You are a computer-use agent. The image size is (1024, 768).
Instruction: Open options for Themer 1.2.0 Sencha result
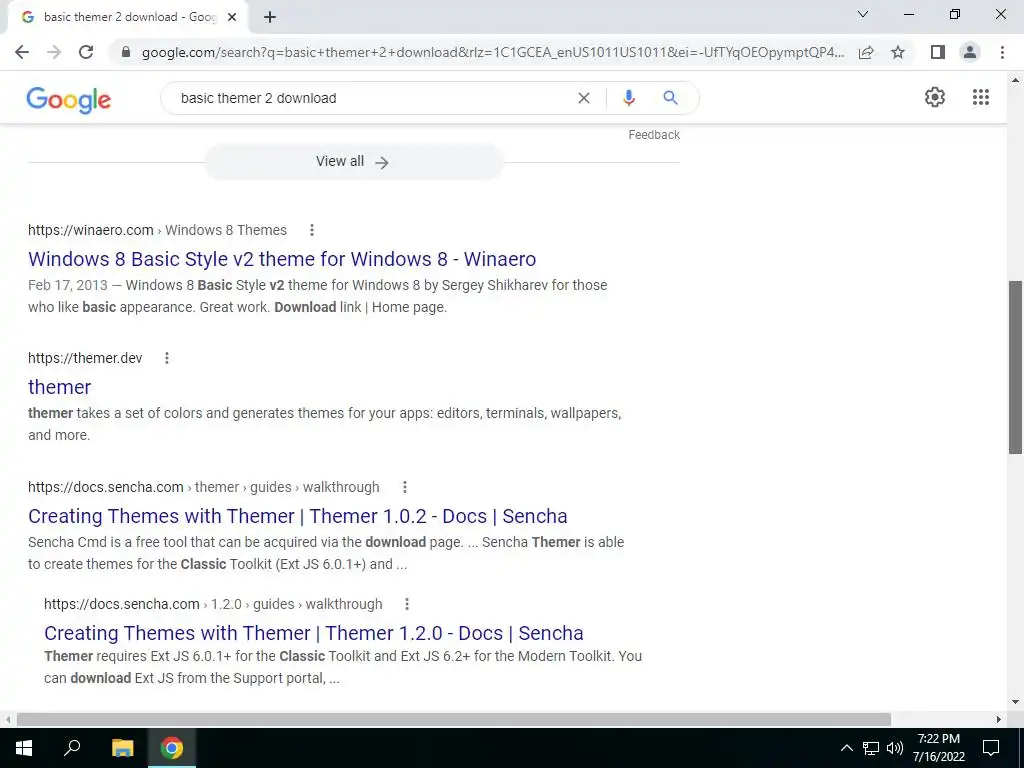[407, 604]
